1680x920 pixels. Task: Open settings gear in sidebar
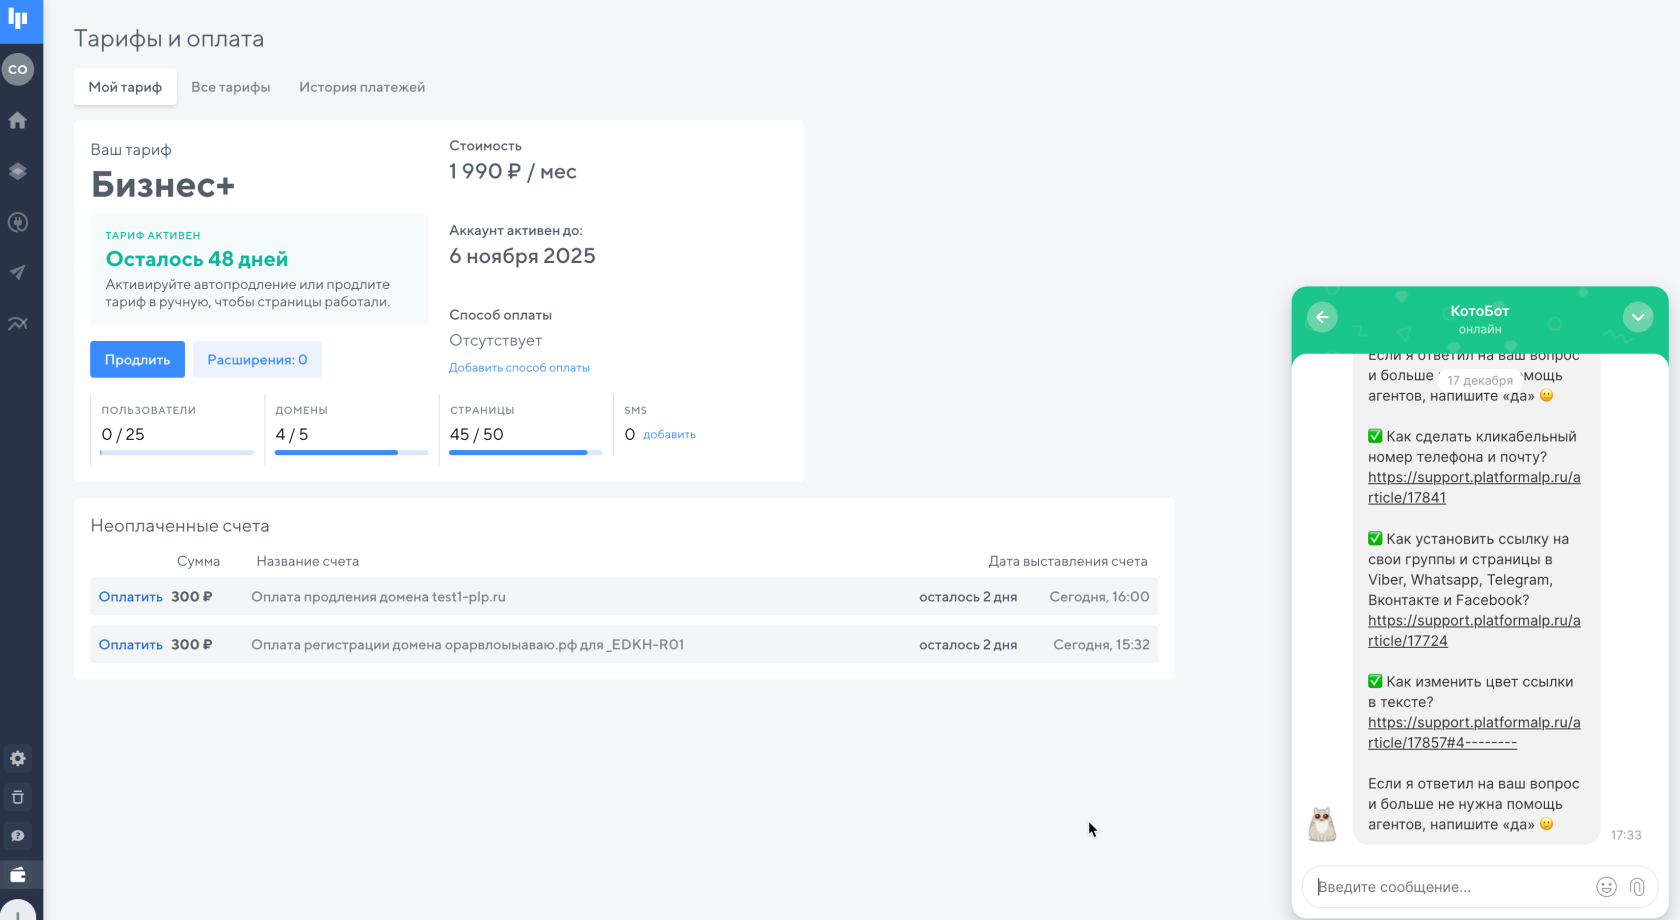coord(18,758)
